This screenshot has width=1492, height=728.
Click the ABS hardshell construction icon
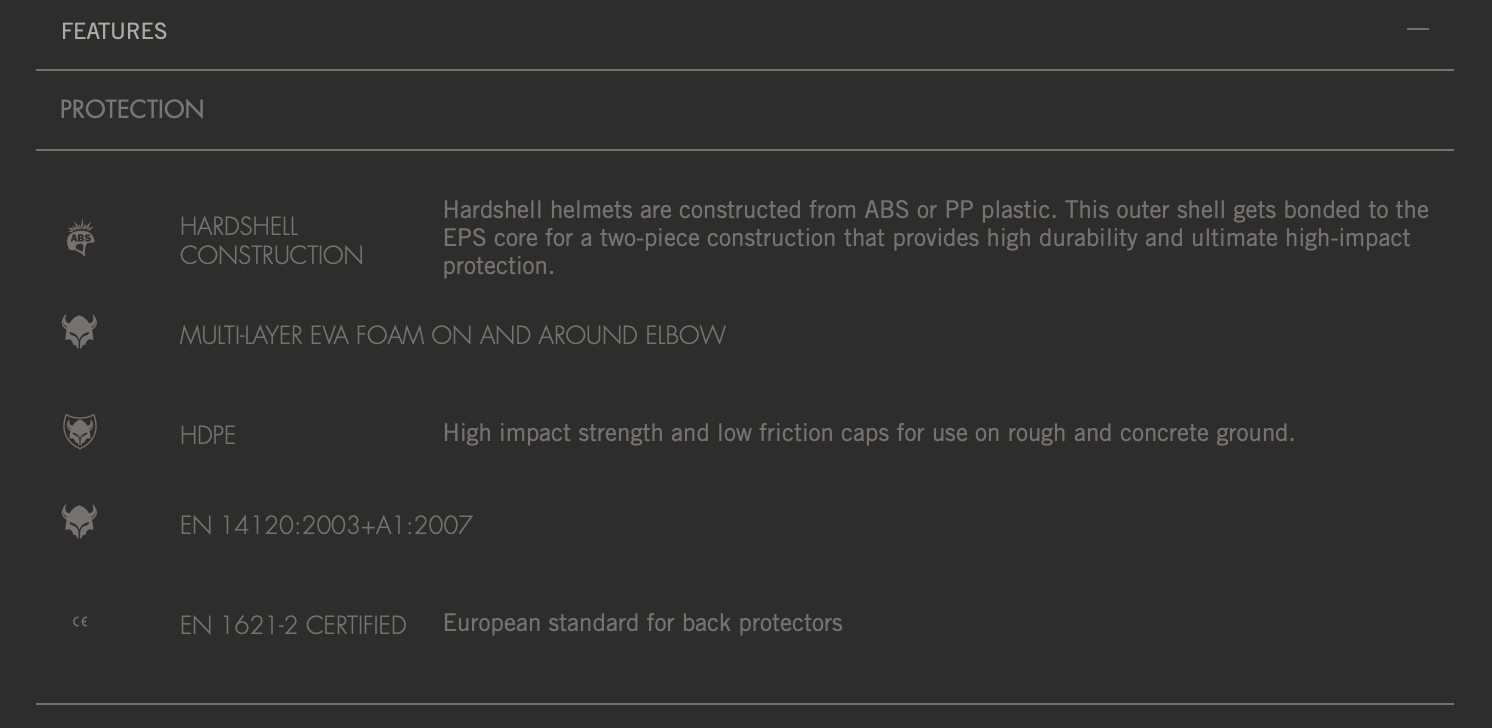(80, 239)
